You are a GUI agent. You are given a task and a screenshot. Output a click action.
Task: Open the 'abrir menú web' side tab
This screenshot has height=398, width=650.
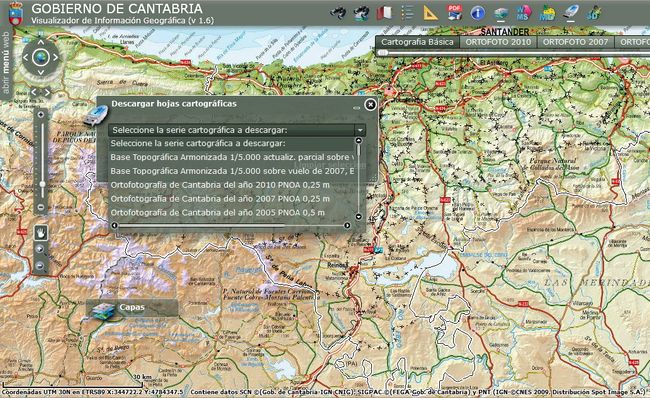[5, 63]
